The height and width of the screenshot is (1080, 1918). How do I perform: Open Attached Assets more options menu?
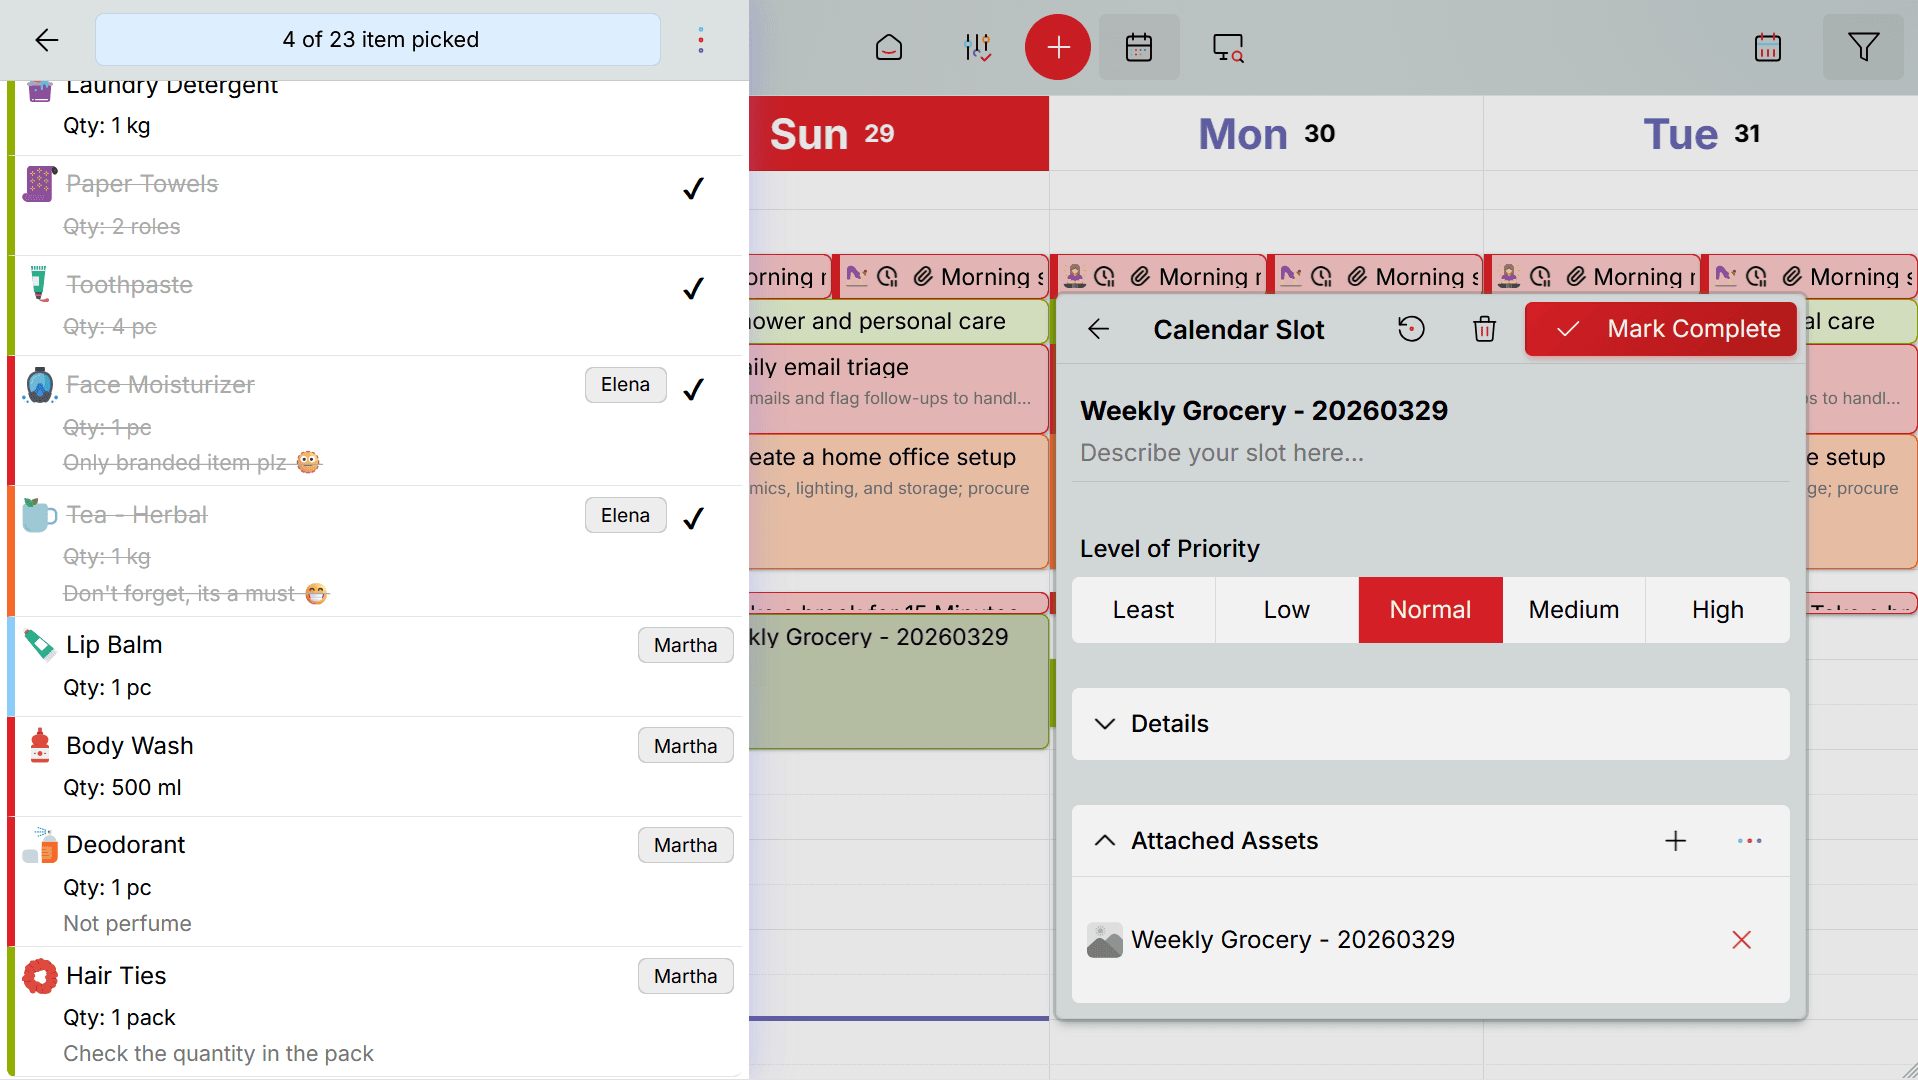1749,841
